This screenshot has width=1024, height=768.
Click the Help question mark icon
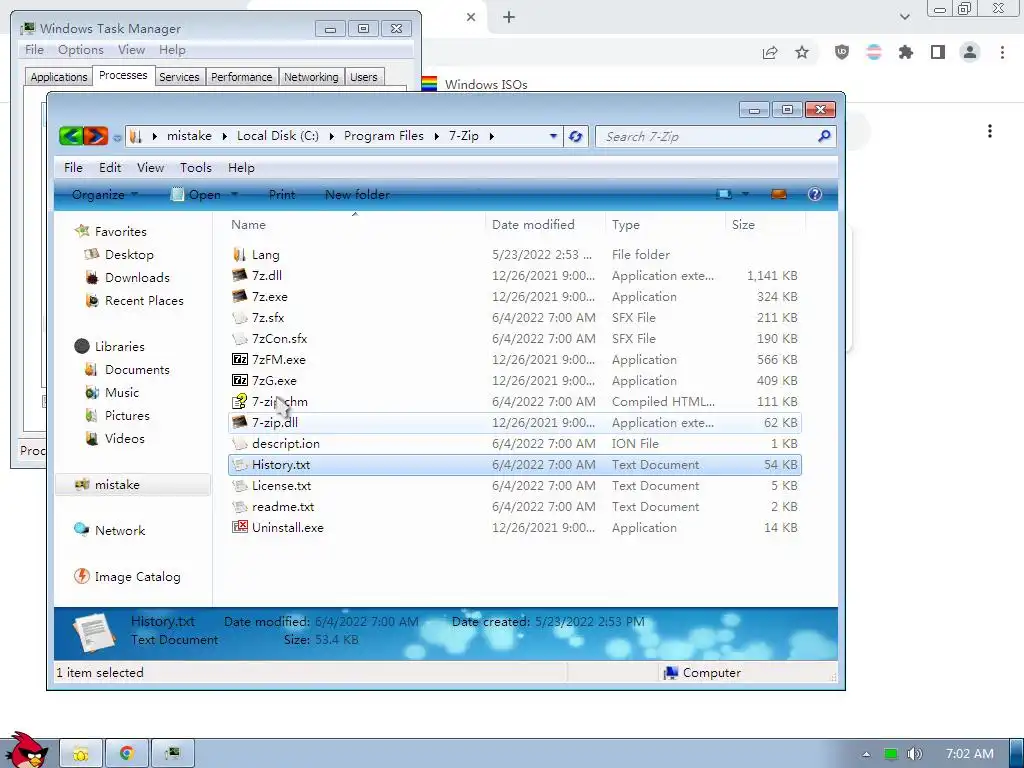click(x=814, y=195)
